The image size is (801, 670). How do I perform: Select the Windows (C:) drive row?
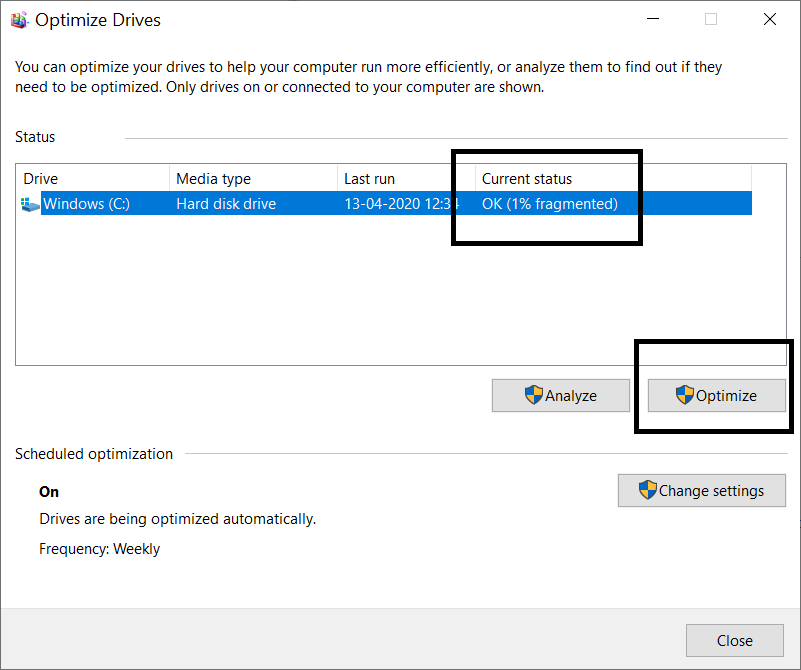[300, 203]
